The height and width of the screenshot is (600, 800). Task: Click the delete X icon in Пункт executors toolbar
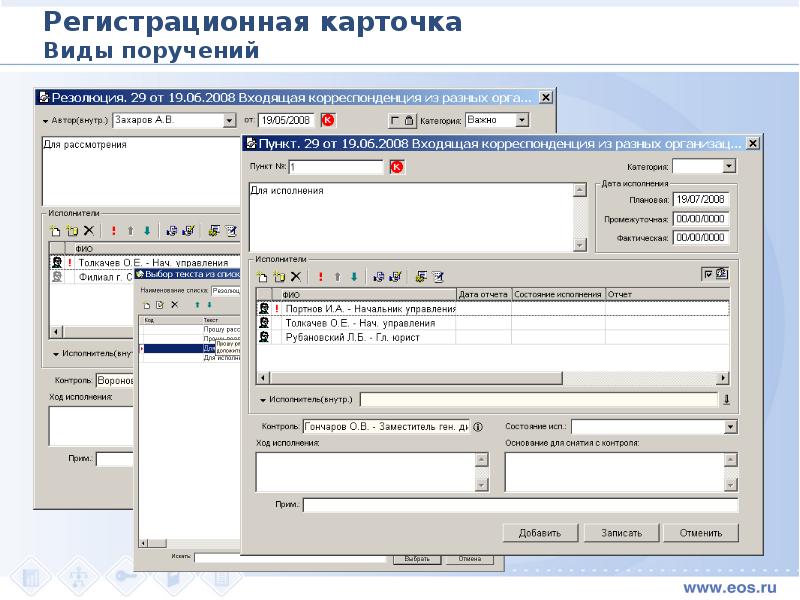coord(296,277)
